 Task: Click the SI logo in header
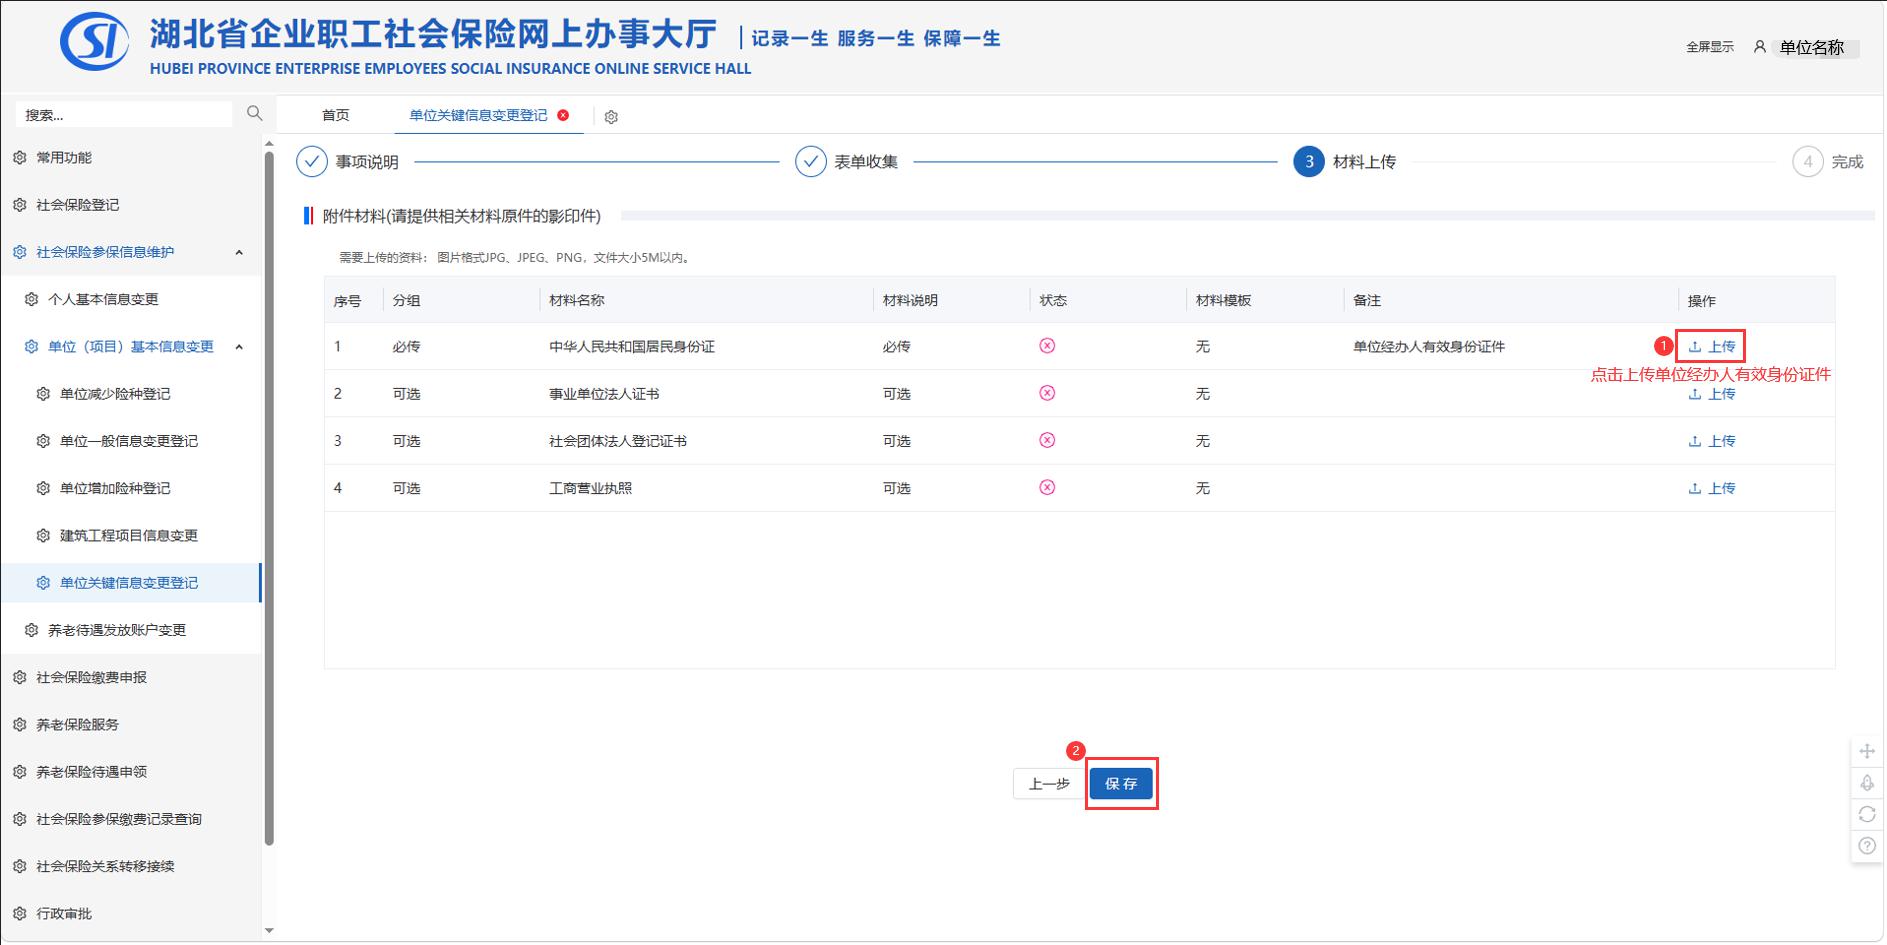(x=94, y=41)
